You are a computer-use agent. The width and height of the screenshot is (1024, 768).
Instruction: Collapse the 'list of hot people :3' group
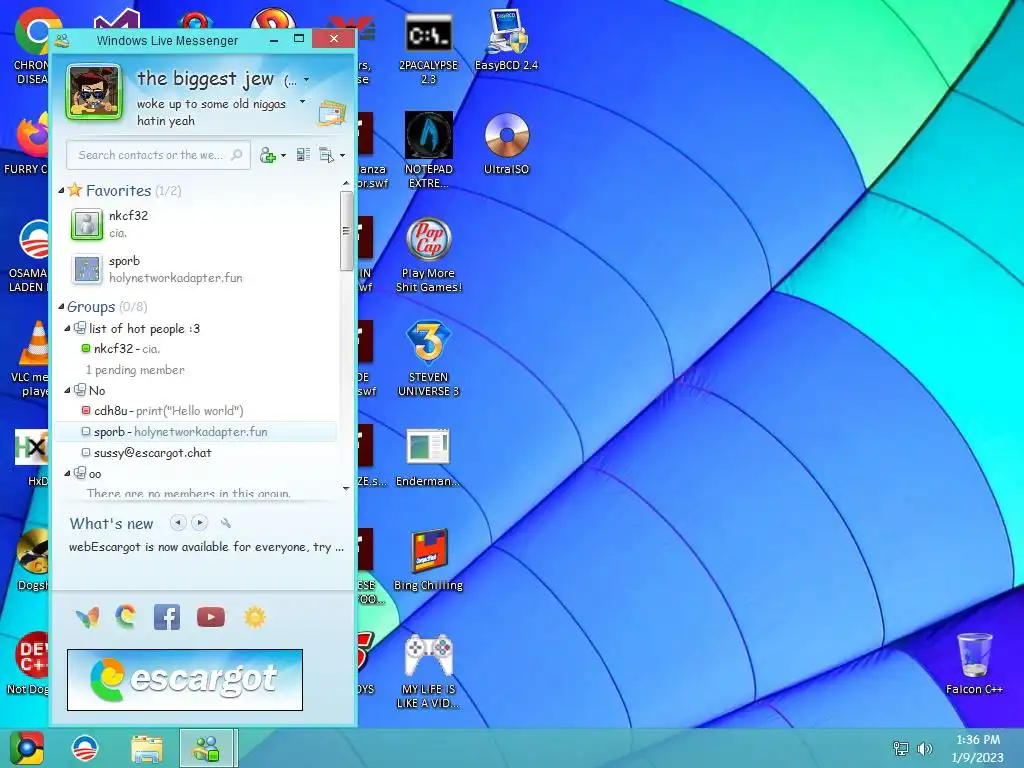(67, 328)
